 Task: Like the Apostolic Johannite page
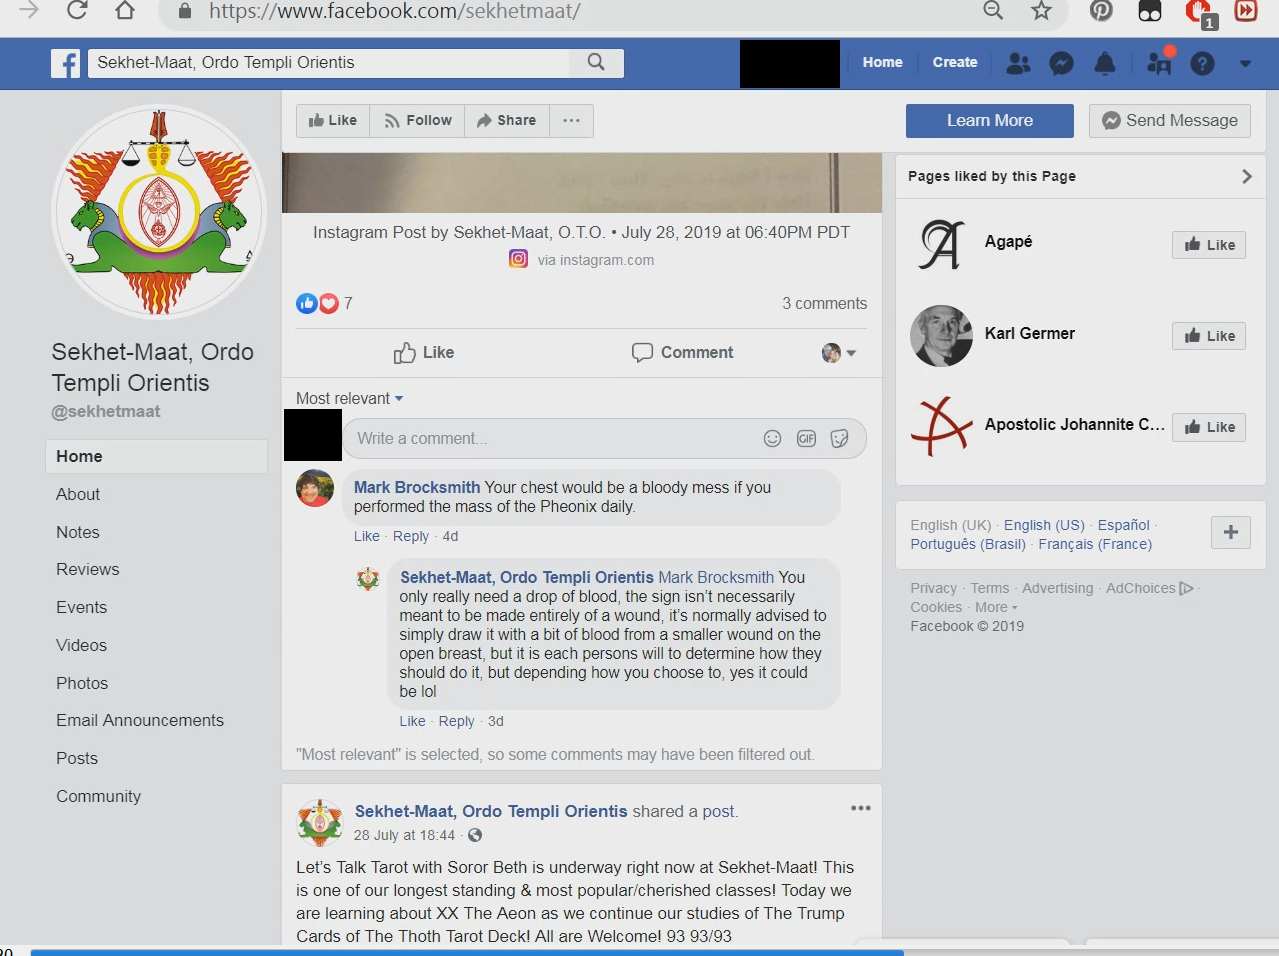1209,427
